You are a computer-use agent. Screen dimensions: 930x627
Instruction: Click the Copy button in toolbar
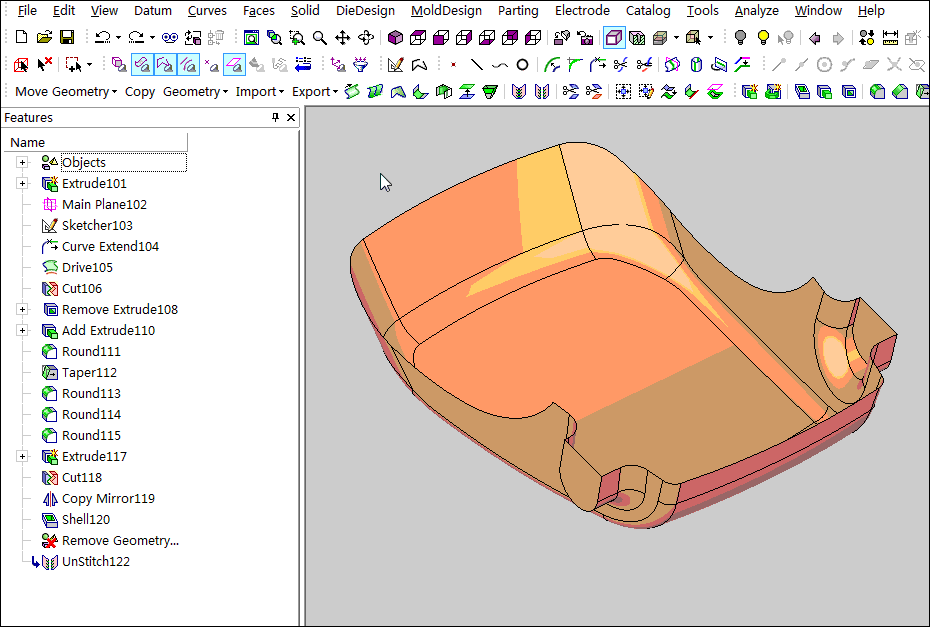coord(140,91)
